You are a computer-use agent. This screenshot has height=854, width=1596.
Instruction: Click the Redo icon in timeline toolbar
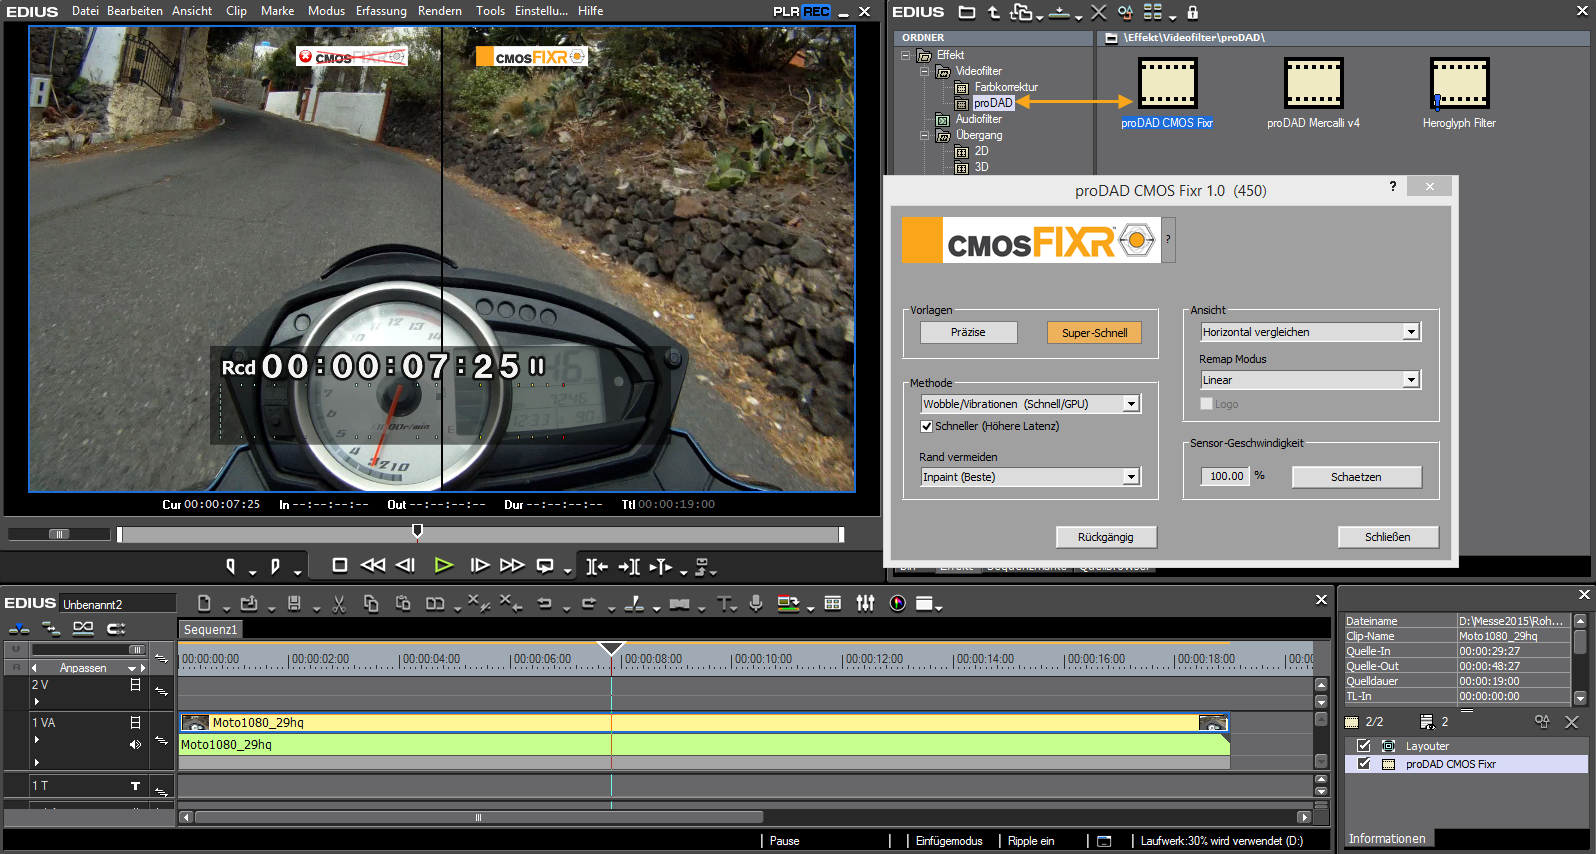pos(589,603)
